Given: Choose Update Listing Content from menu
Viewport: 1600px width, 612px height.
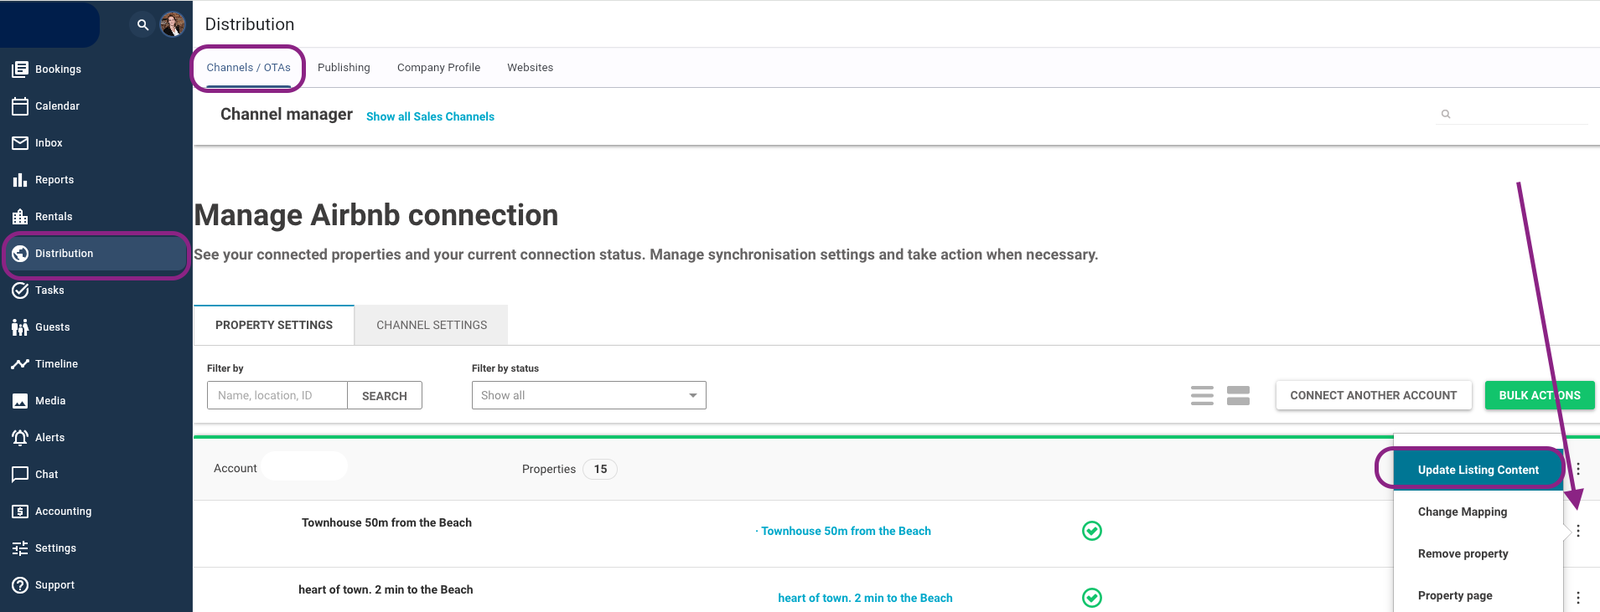Looking at the screenshot, I should pyautogui.click(x=1478, y=470).
